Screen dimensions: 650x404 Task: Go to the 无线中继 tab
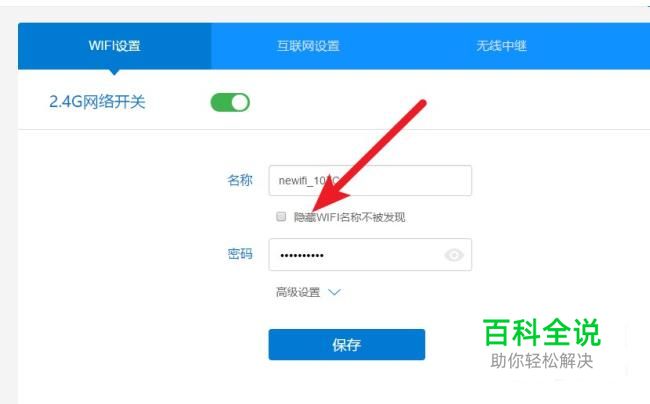501,46
